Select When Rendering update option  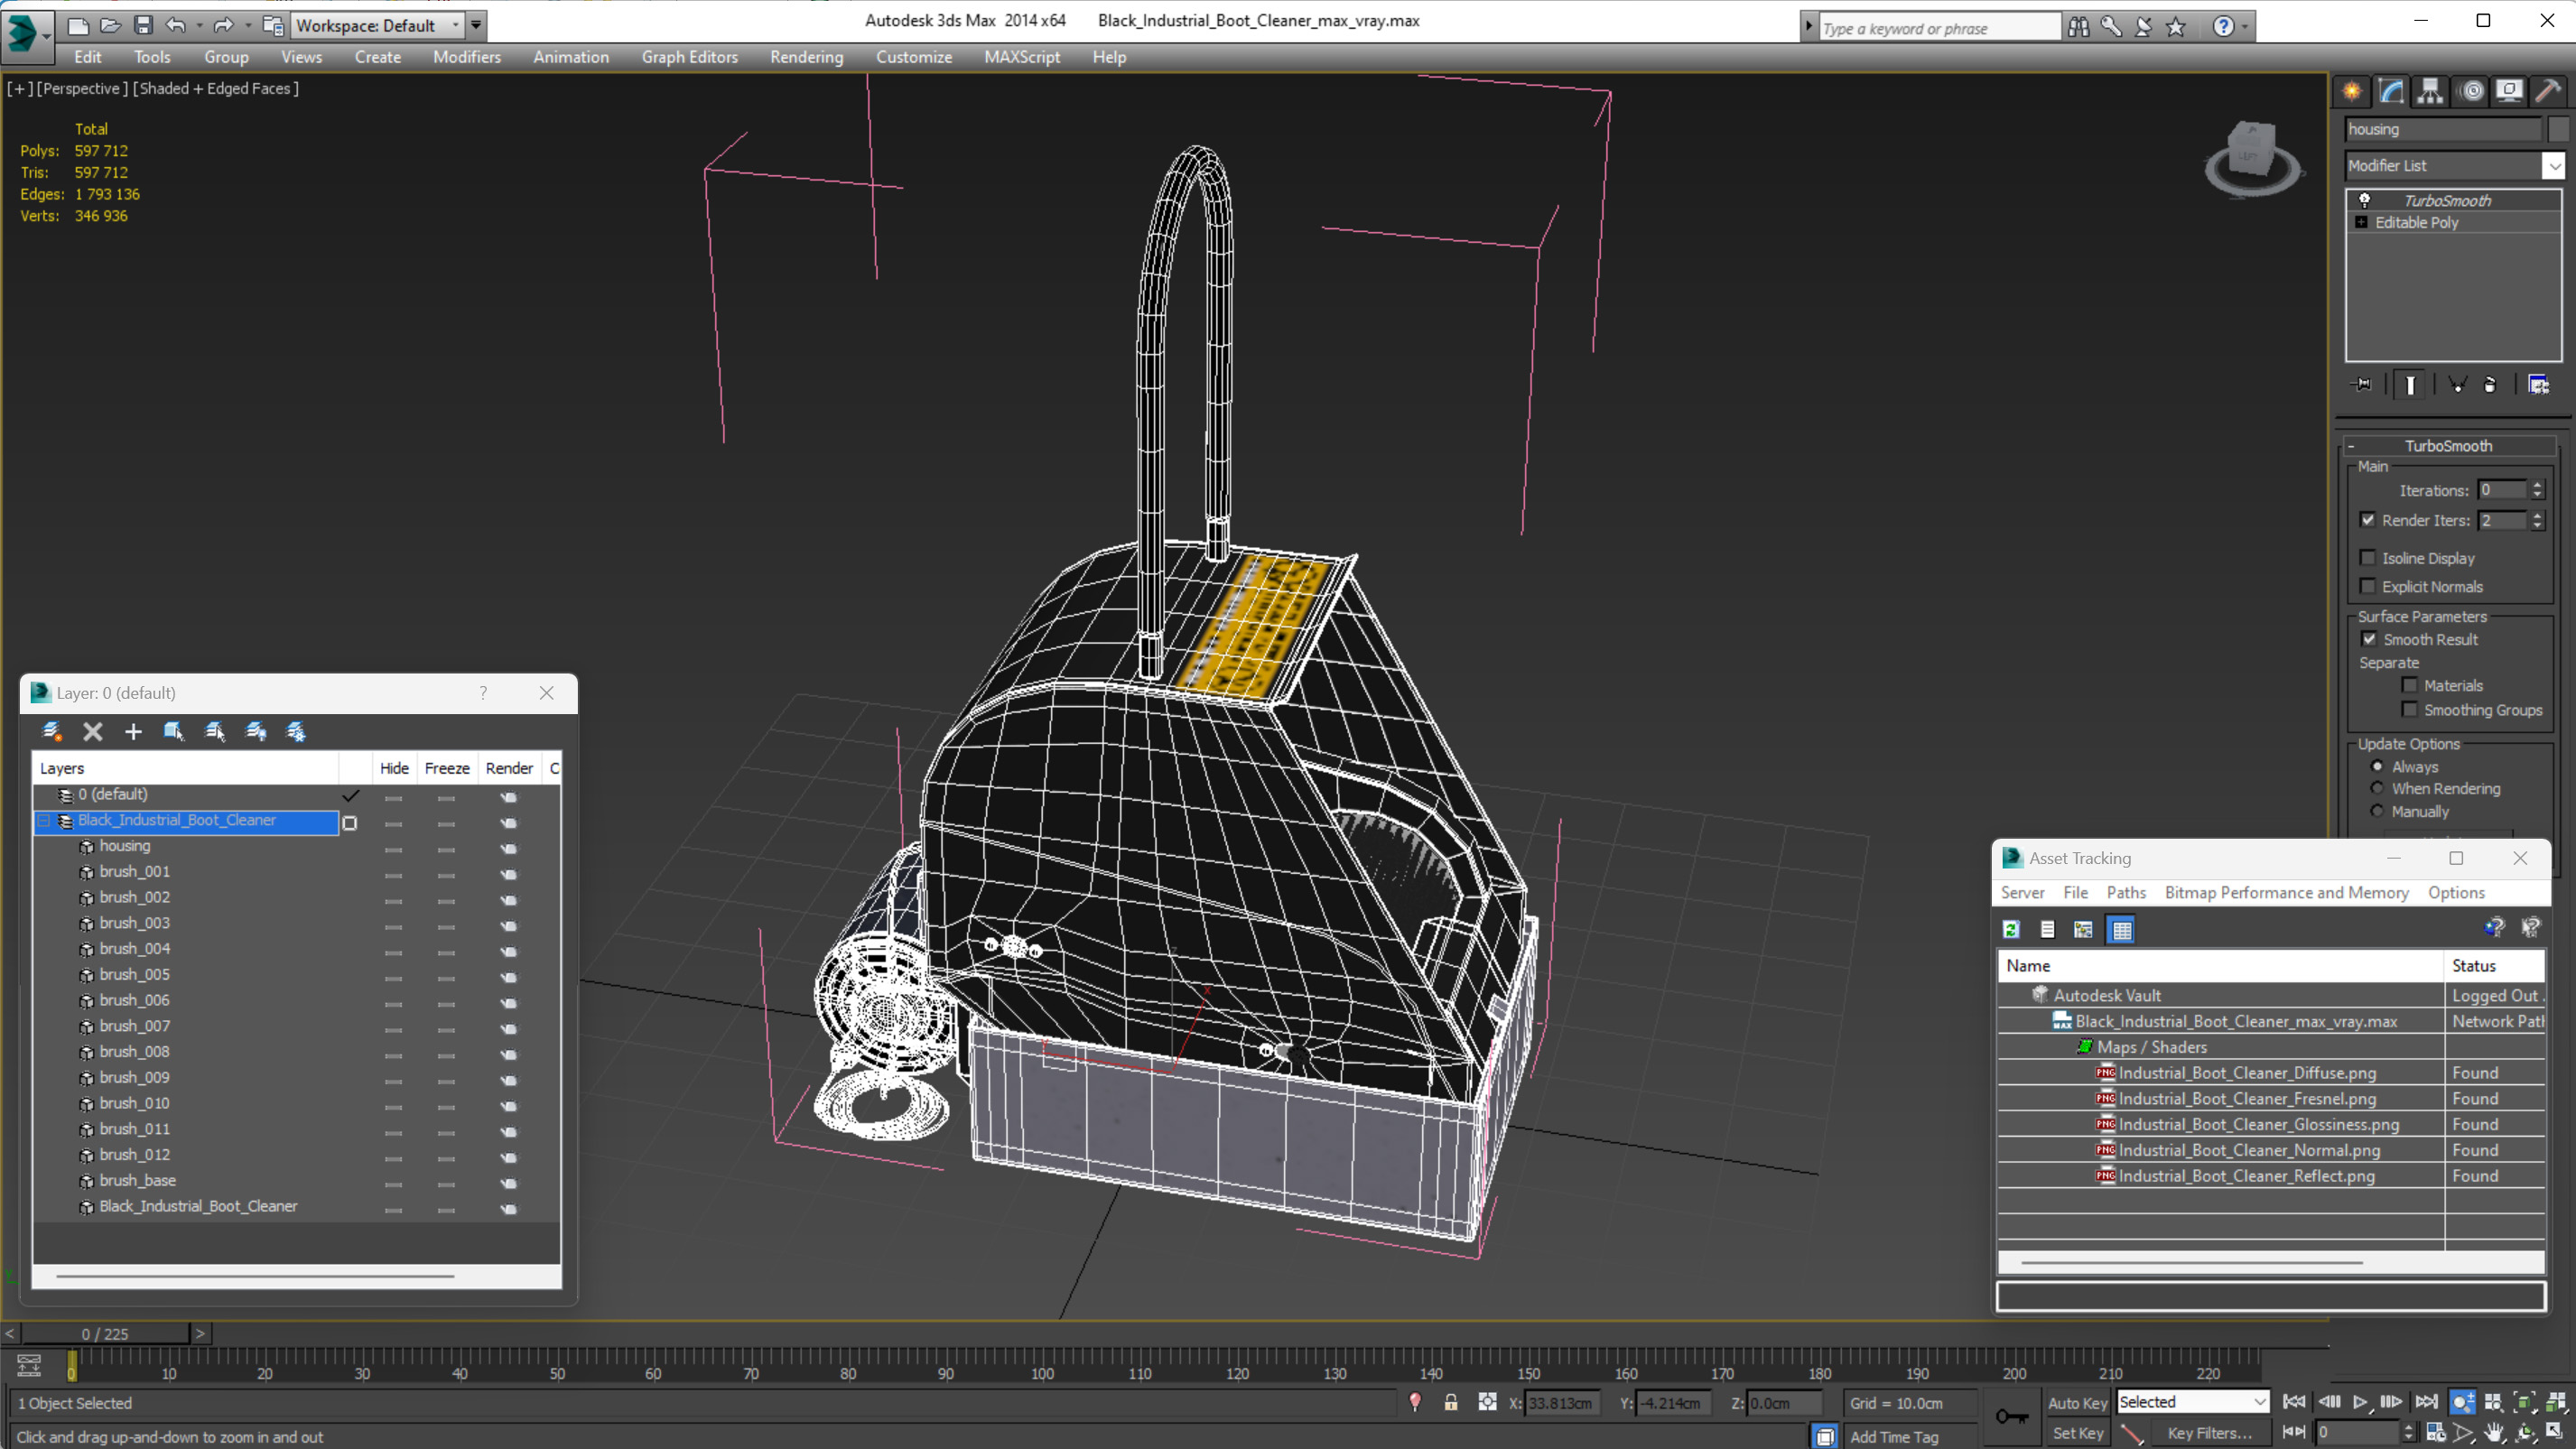[x=2377, y=788]
